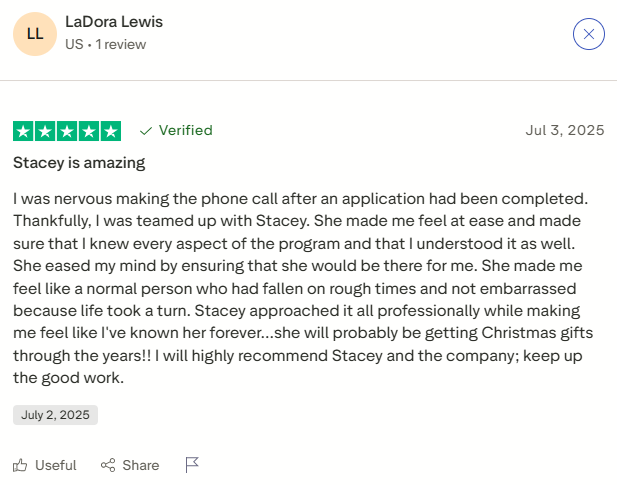This screenshot has height=485, width=617.
Task: Click the third green rating star
Action: pyautogui.click(x=67, y=131)
